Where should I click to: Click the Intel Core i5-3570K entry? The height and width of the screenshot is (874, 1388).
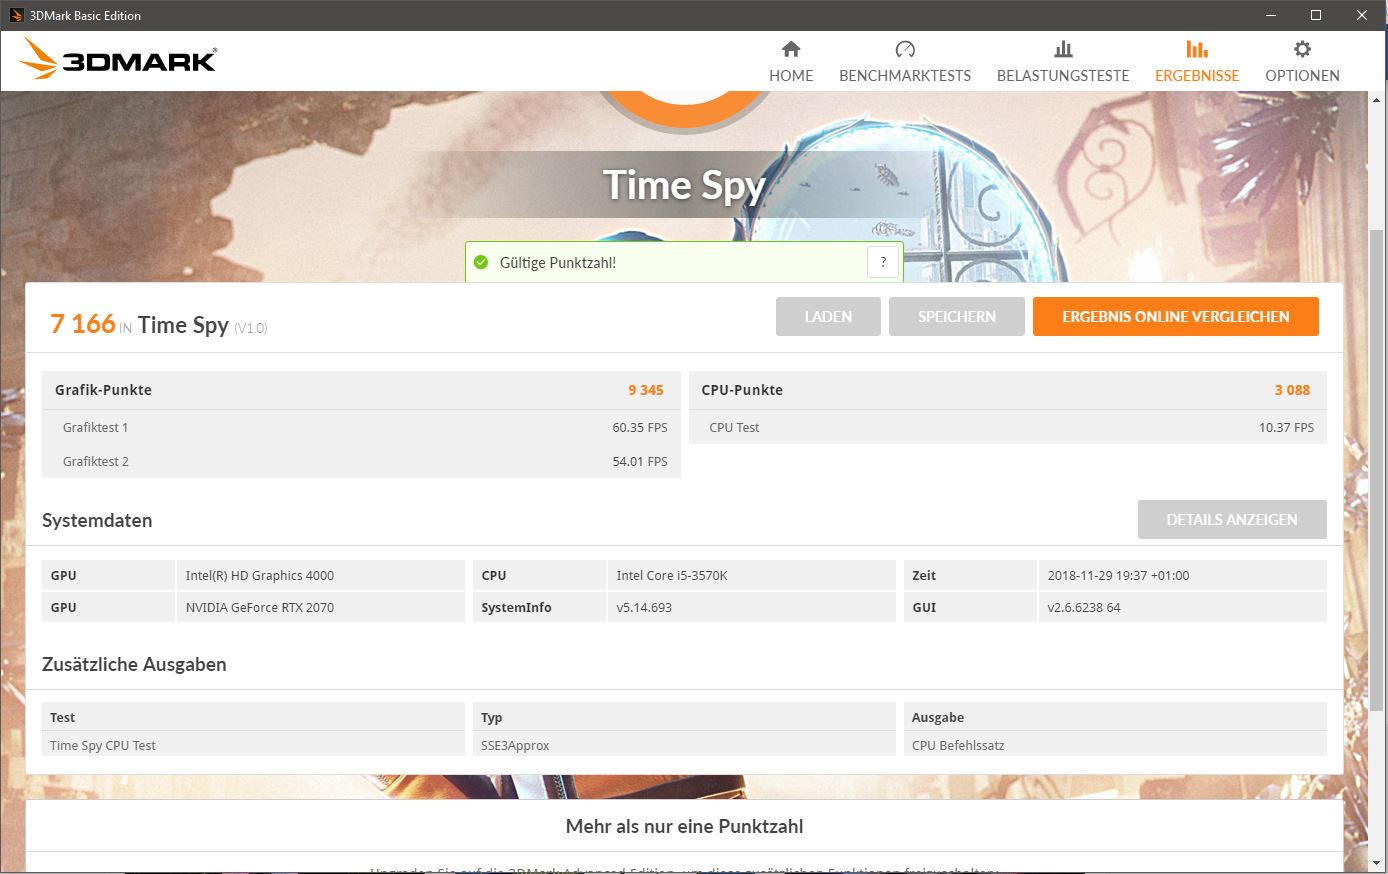(x=672, y=575)
